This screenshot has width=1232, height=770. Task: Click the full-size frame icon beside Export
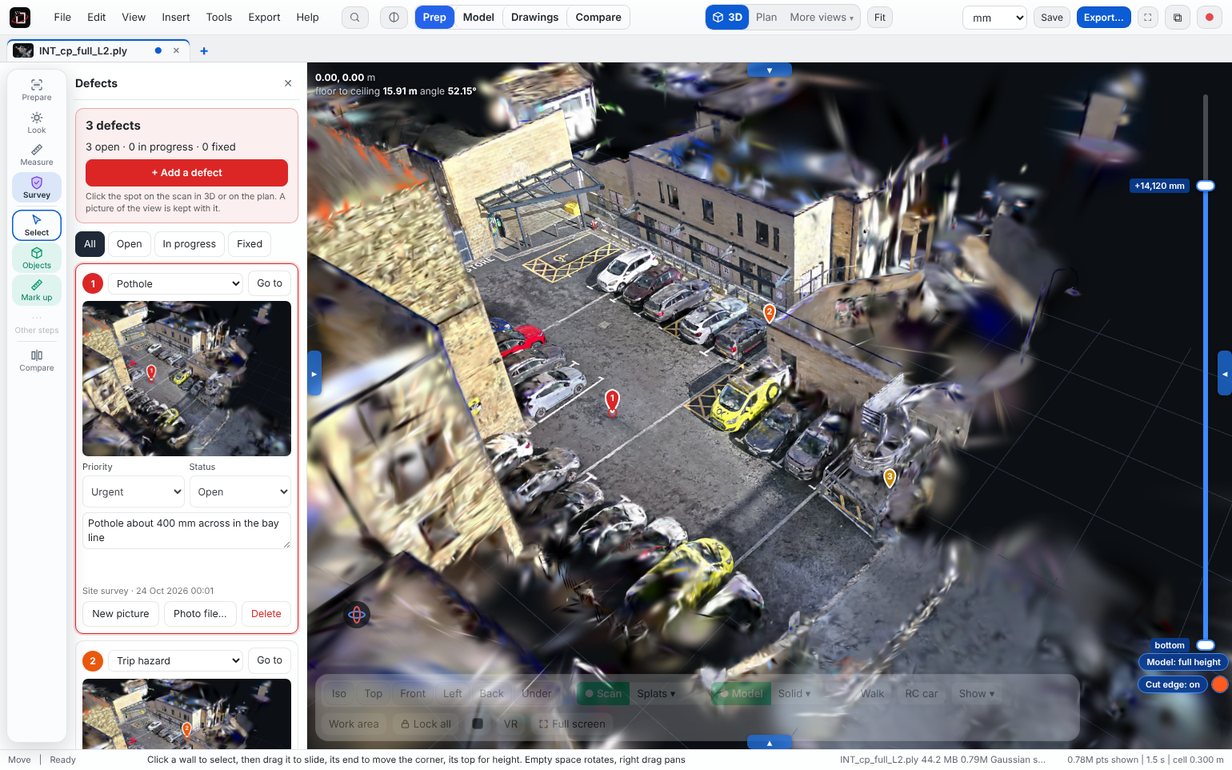tap(1147, 17)
